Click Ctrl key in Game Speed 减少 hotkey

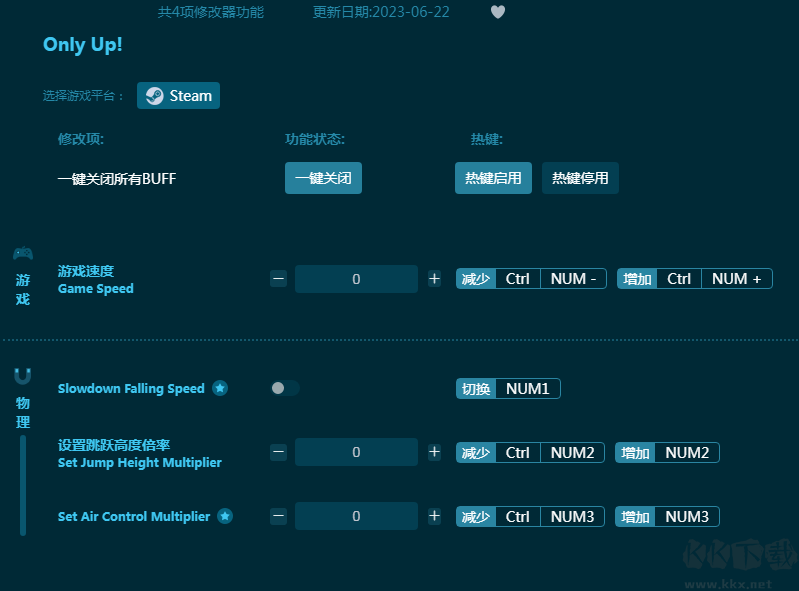click(518, 279)
